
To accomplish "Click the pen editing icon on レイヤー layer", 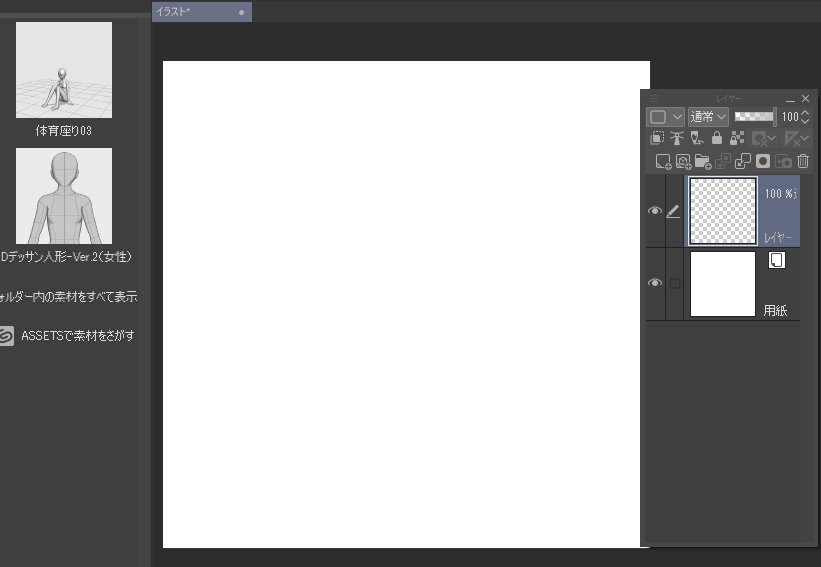I will [673, 211].
